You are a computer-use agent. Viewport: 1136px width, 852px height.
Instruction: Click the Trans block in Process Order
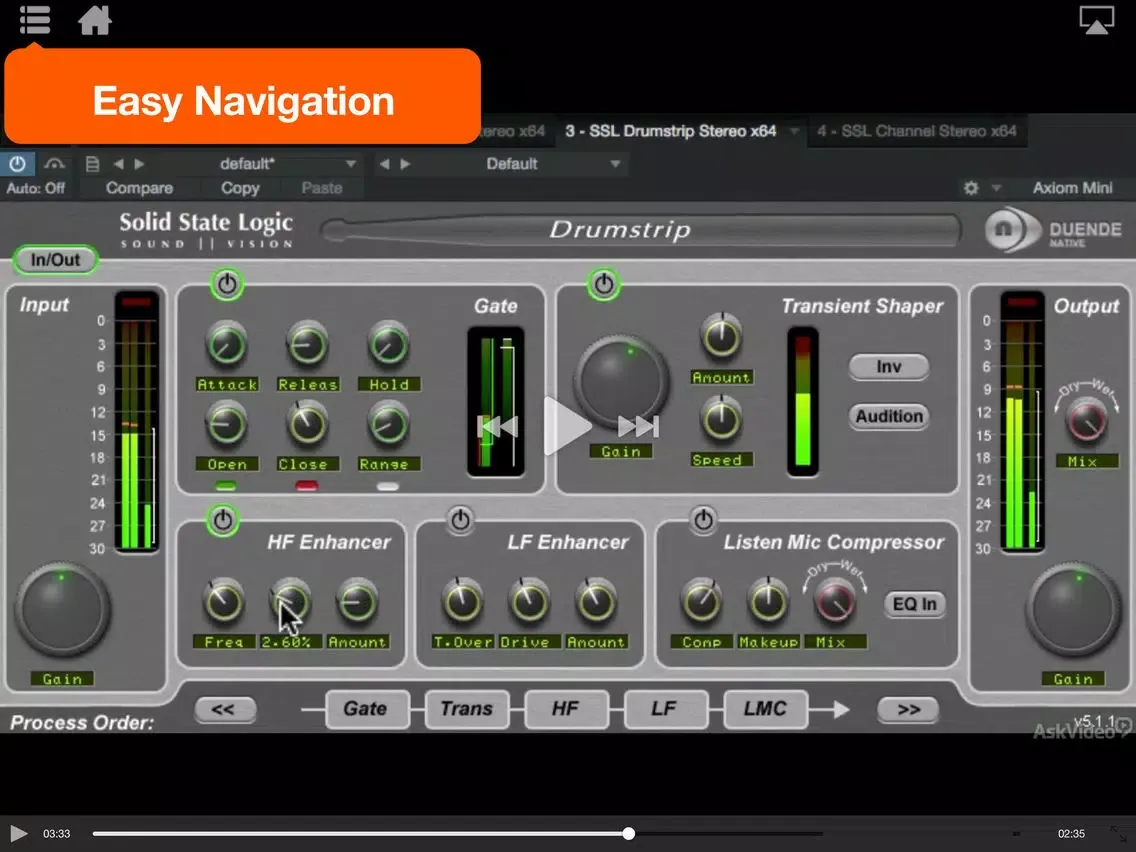point(466,708)
